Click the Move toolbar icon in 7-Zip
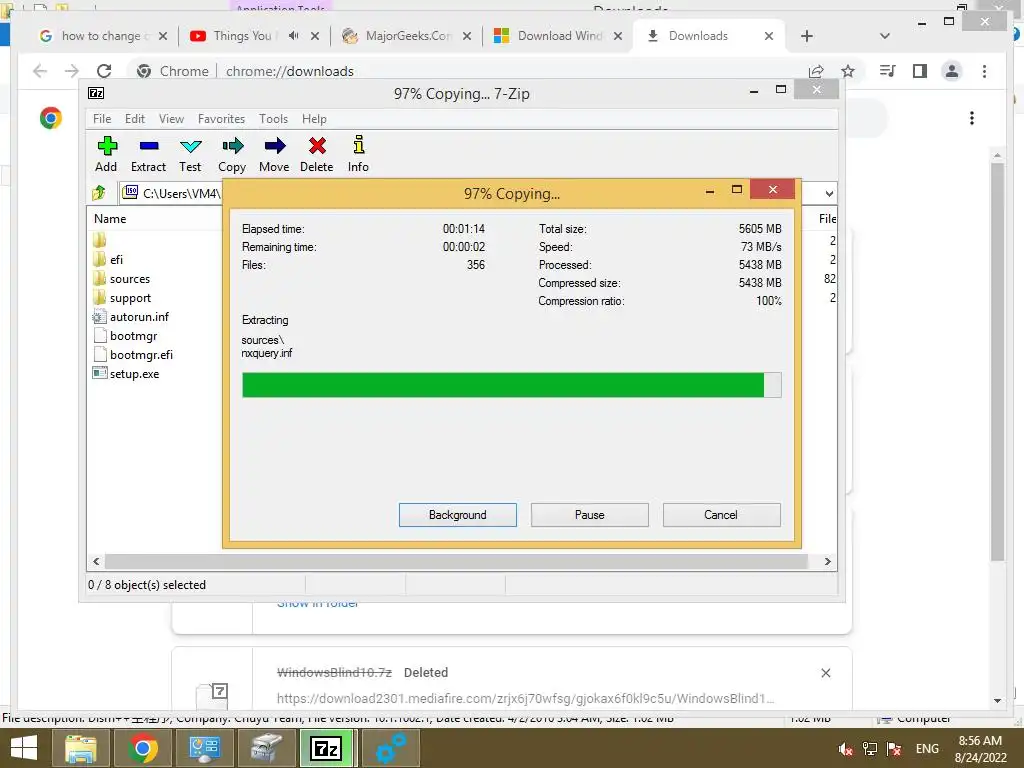Screen dimensions: 1024x768 (274, 154)
